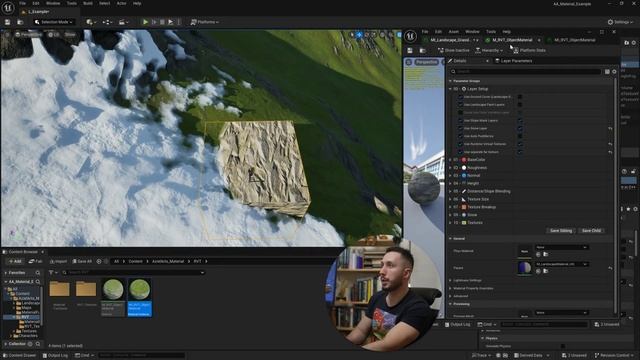Switch to the active M_RVT_ObjectMaterial tab

tap(511, 40)
